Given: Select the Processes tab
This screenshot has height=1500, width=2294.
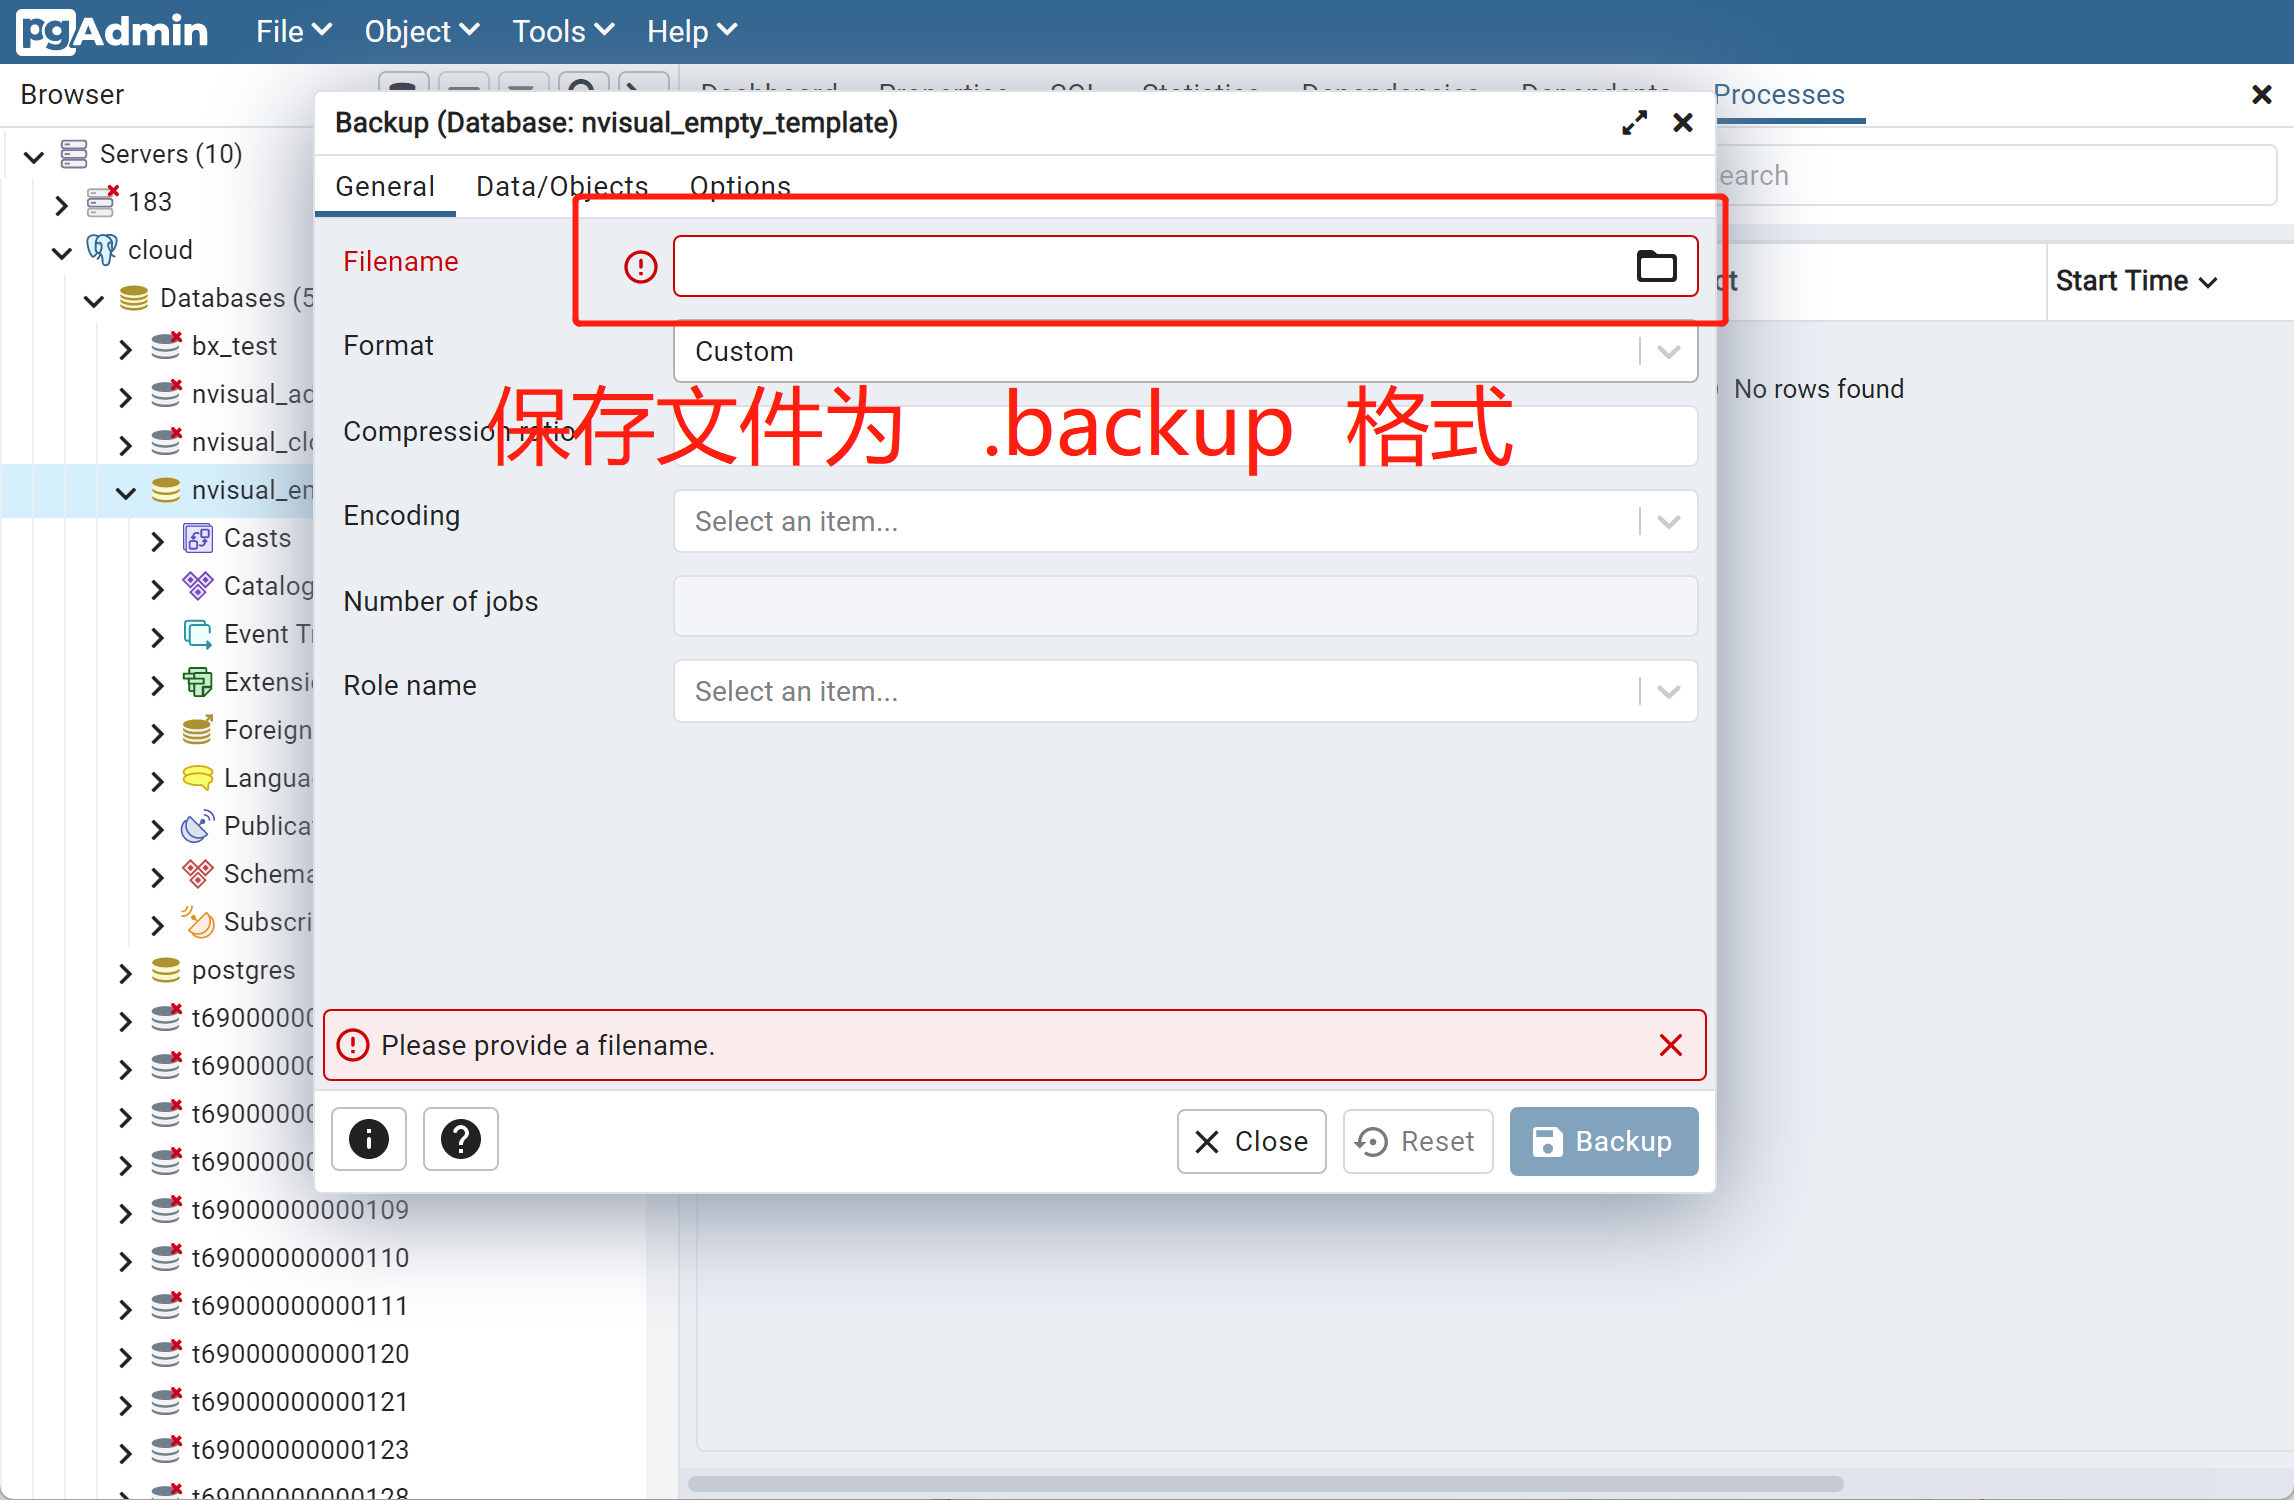Looking at the screenshot, I should click(x=1779, y=95).
